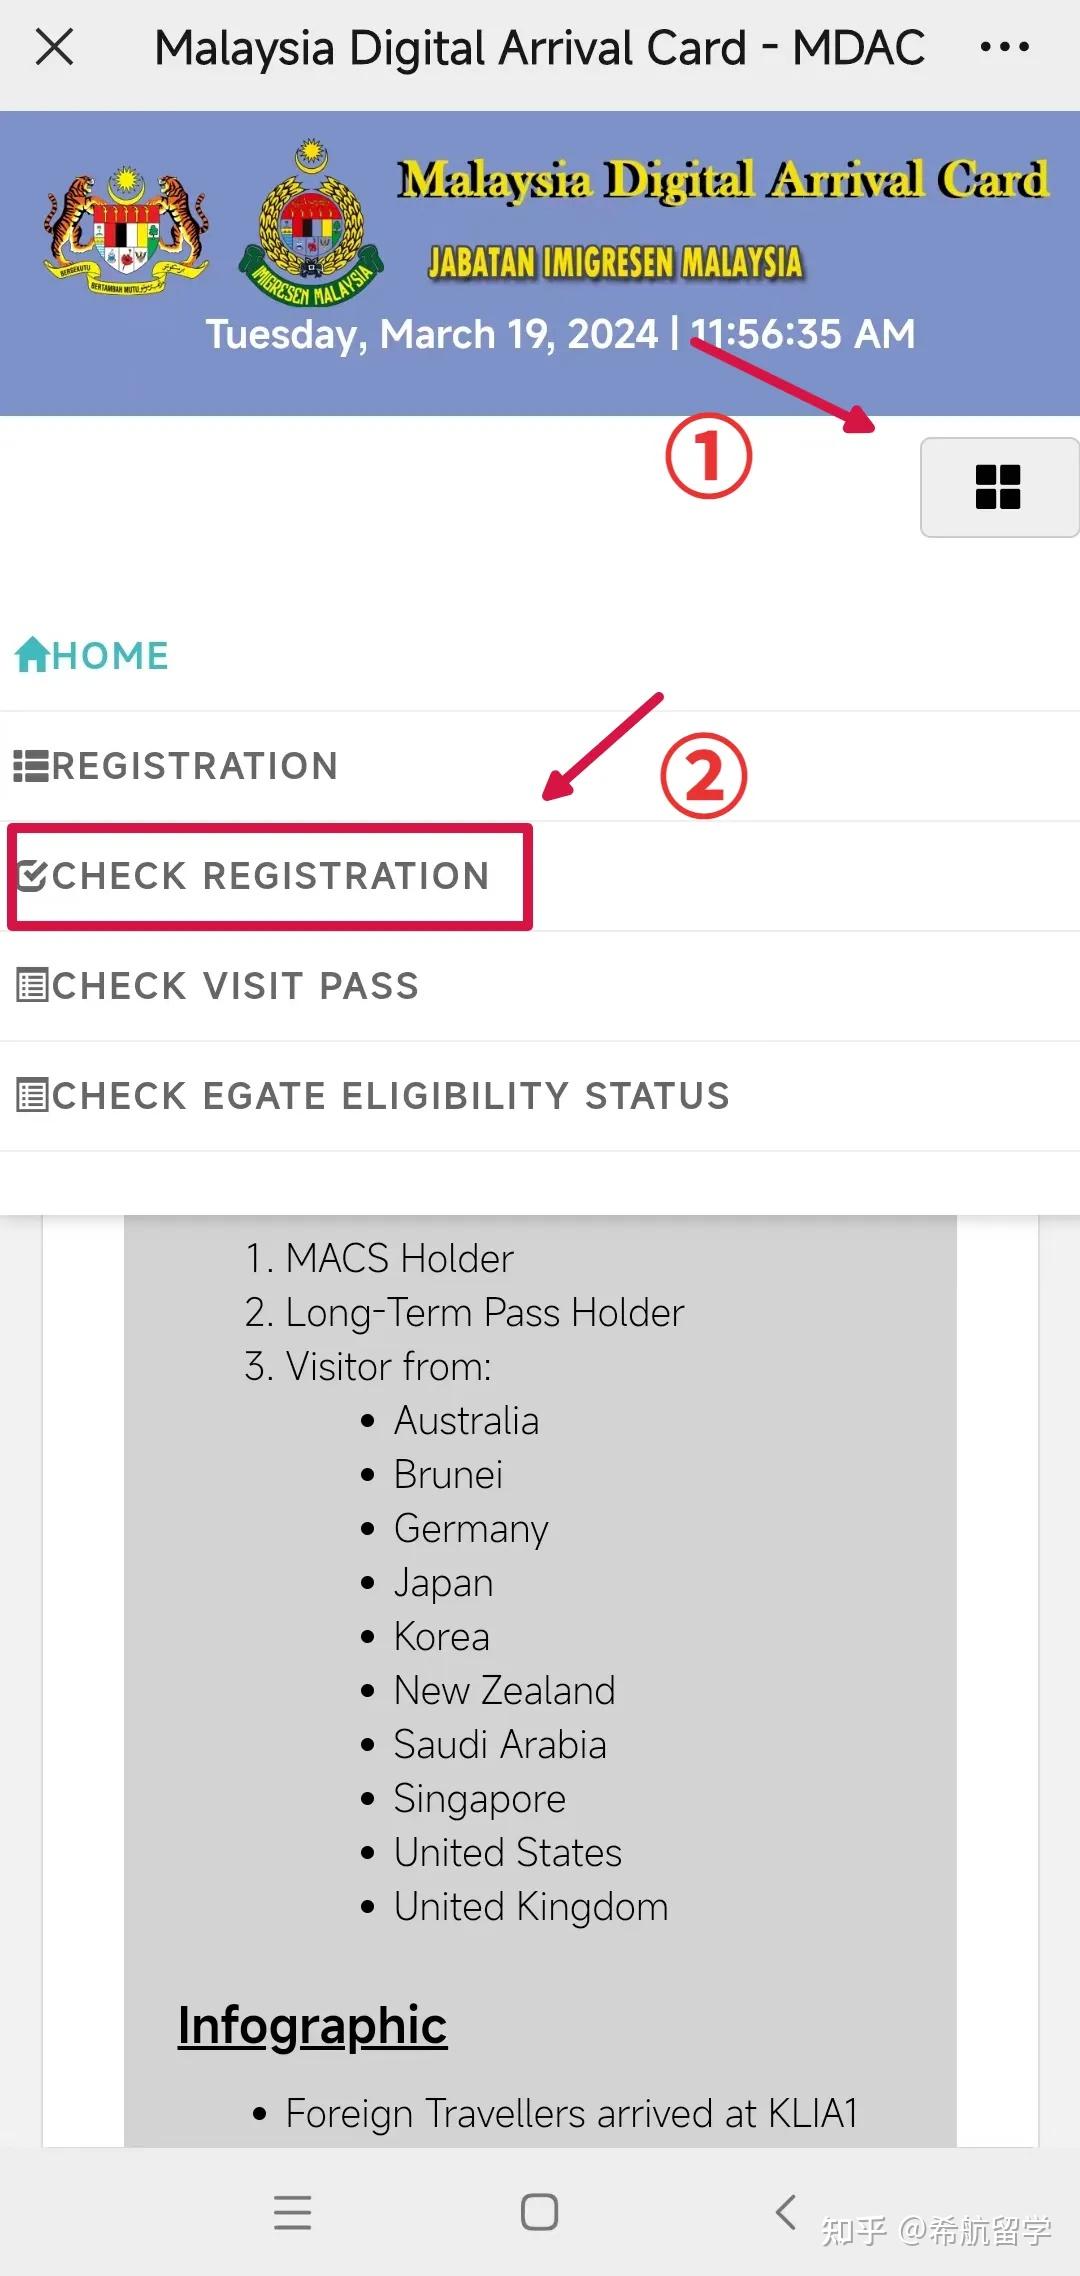The image size is (1080, 2276).
Task: Open the HOME menu item
Action: tap(110, 656)
